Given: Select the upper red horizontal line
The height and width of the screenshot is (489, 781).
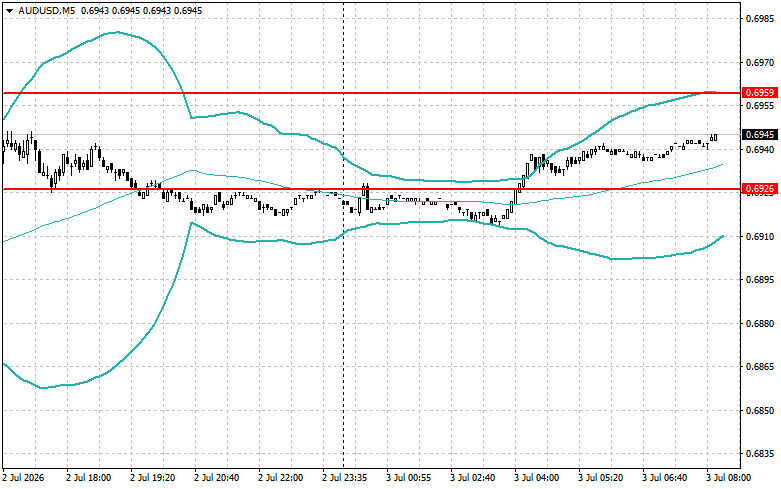Looking at the screenshot, I should (372, 93).
